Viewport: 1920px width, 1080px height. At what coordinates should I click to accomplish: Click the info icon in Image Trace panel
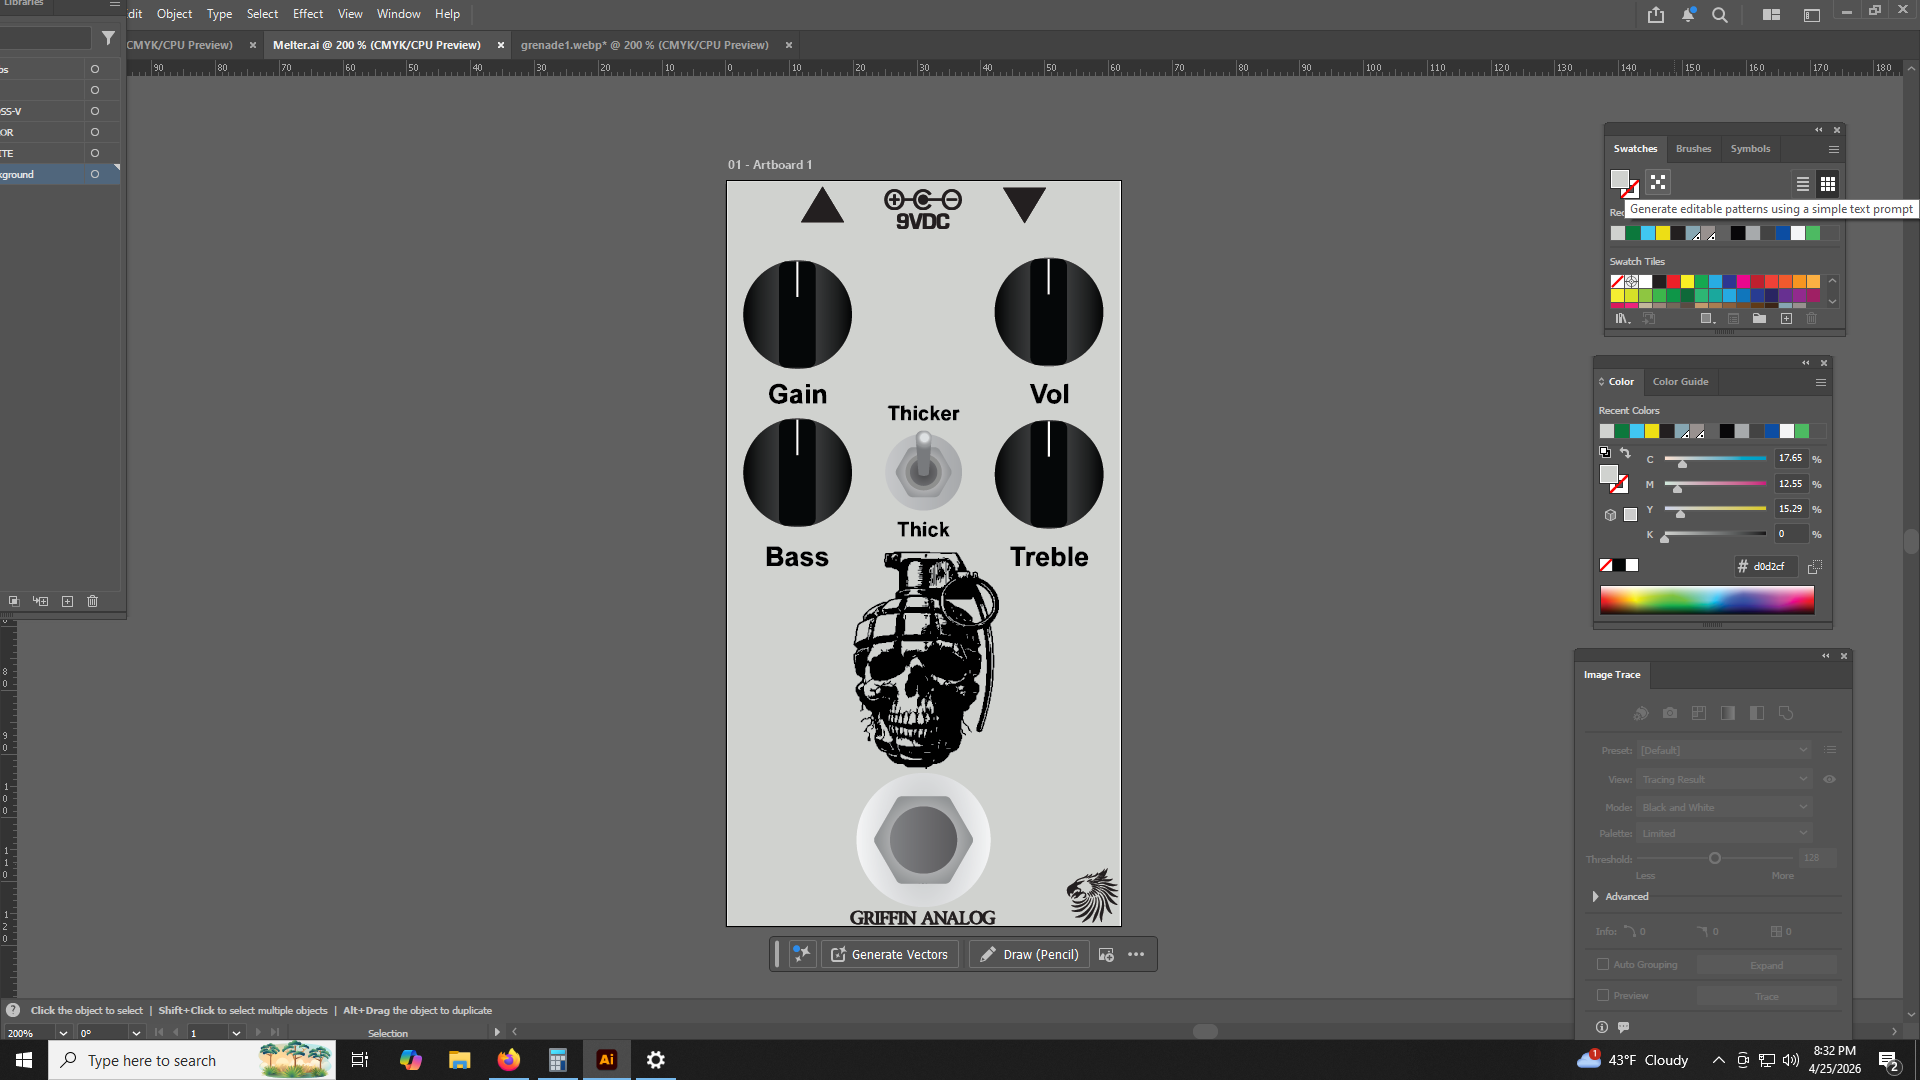(1602, 1027)
